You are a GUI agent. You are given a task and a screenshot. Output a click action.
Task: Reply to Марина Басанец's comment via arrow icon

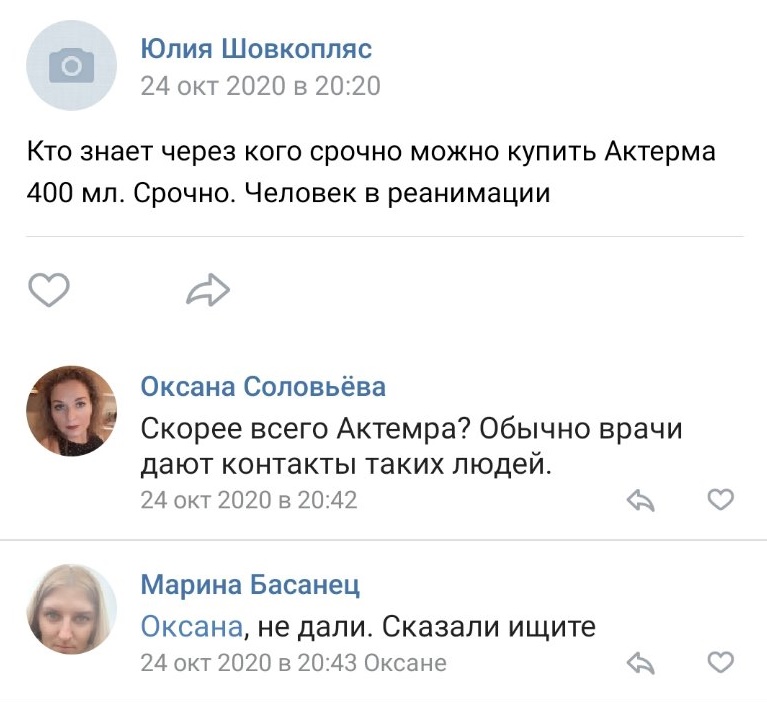pyautogui.click(x=640, y=663)
